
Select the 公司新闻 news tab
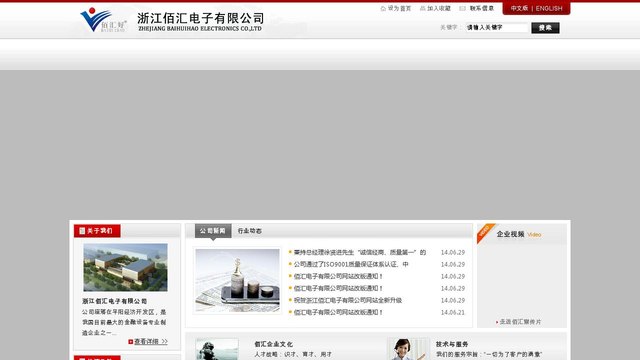click(213, 231)
